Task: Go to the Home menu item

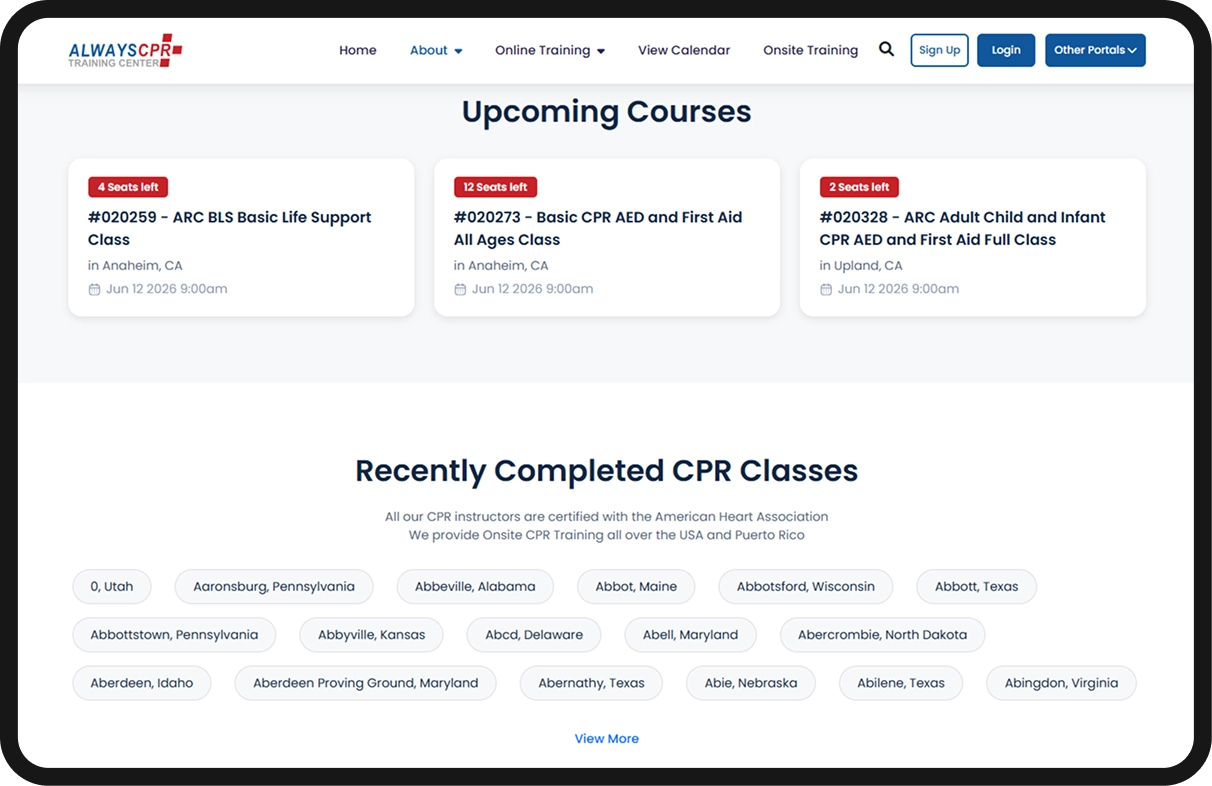Action: 358,50
